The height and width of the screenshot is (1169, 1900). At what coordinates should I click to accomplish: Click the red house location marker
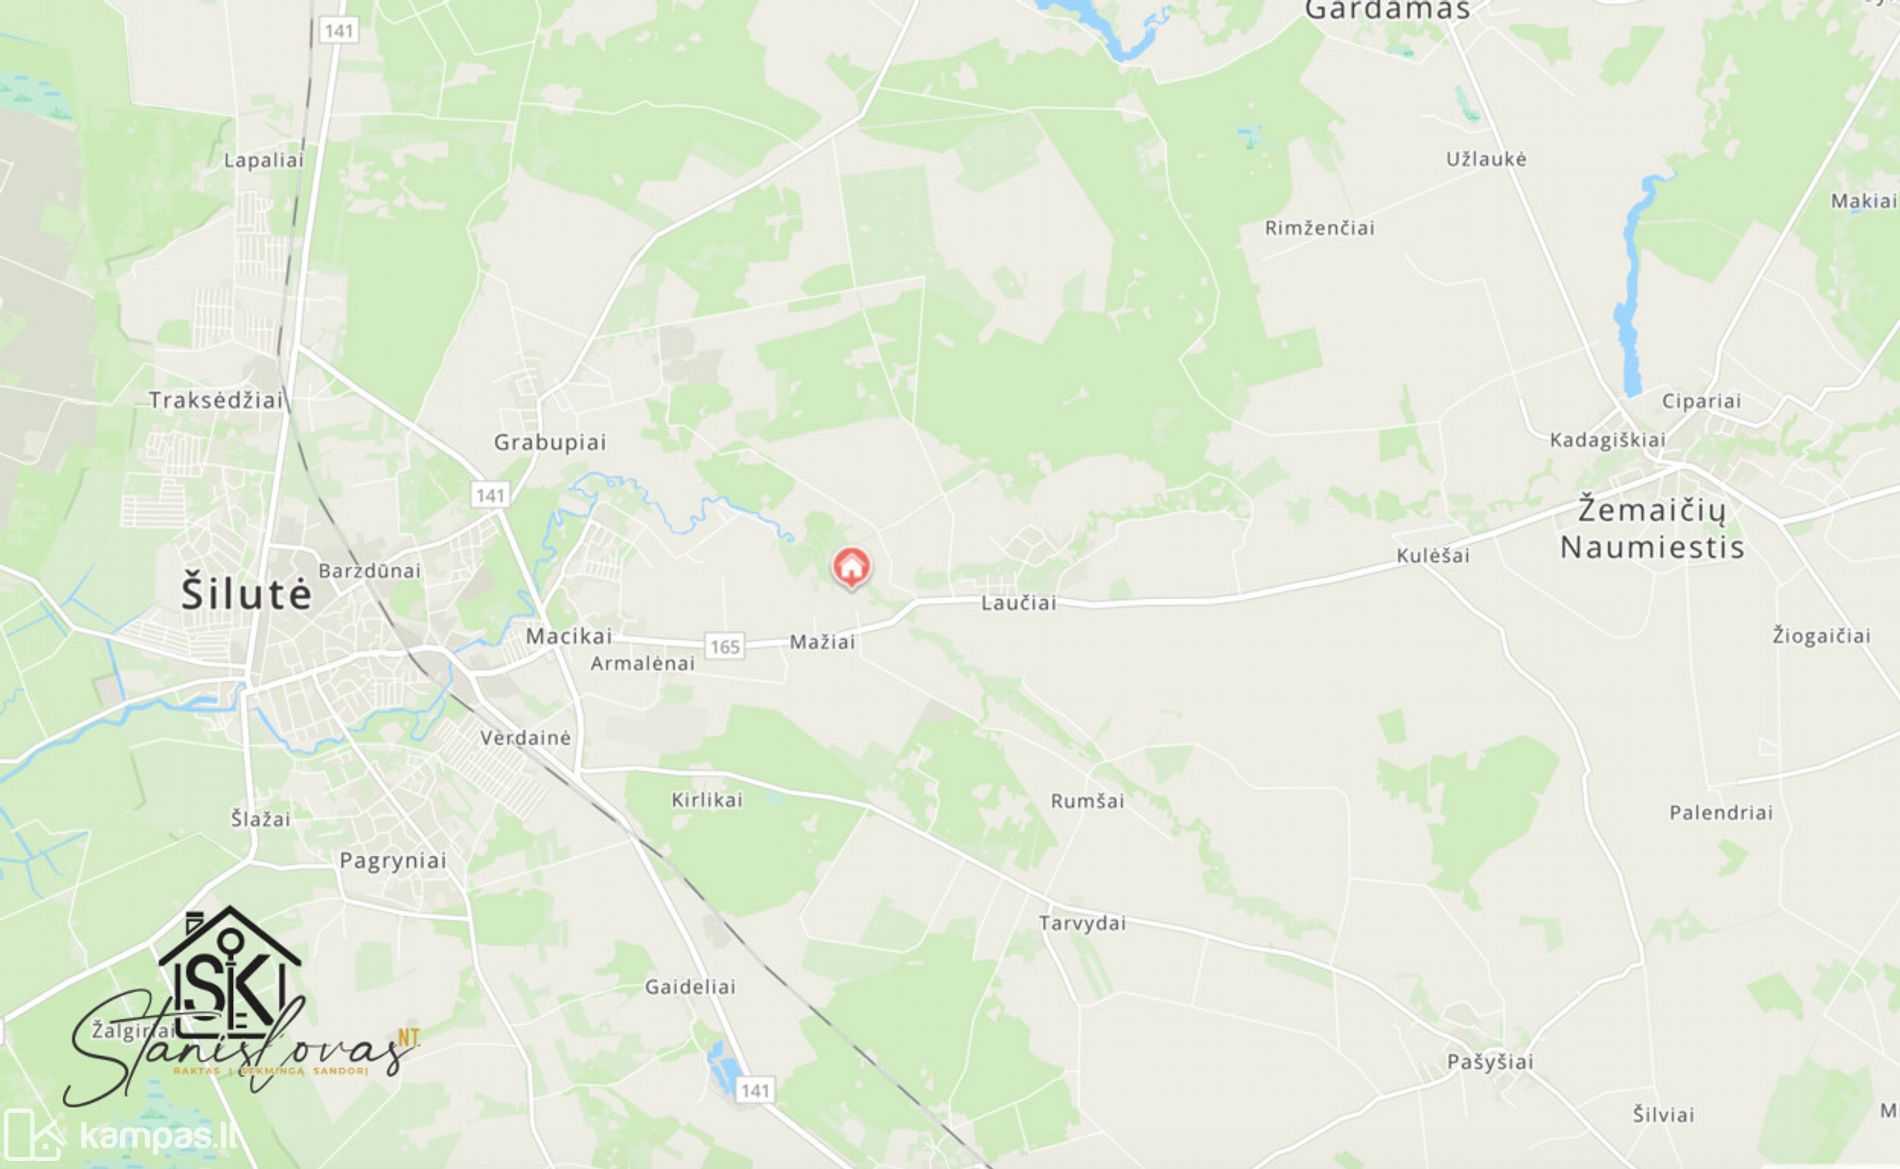(x=851, y=568)
